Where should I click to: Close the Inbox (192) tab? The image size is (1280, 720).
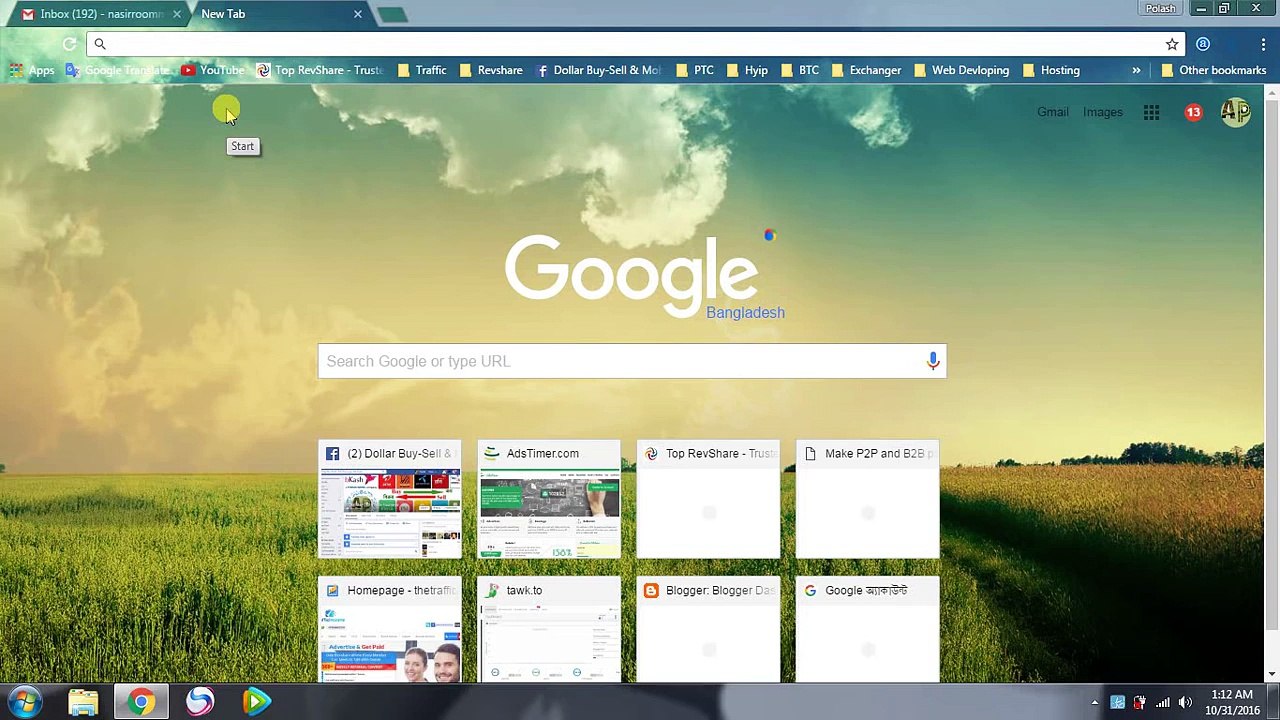pyautogui.click(x=177, y=14)
